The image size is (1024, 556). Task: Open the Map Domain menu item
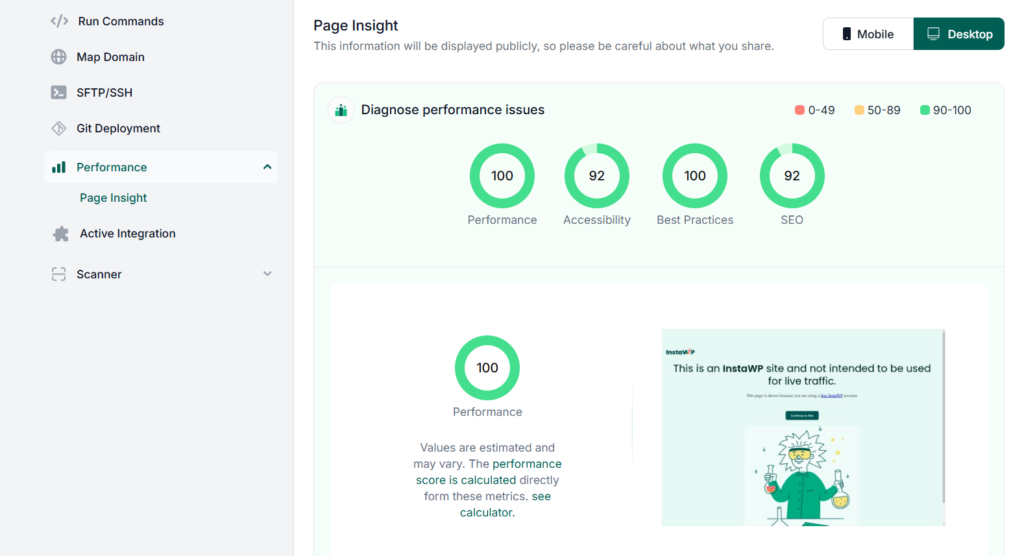(x=110, y=57)
